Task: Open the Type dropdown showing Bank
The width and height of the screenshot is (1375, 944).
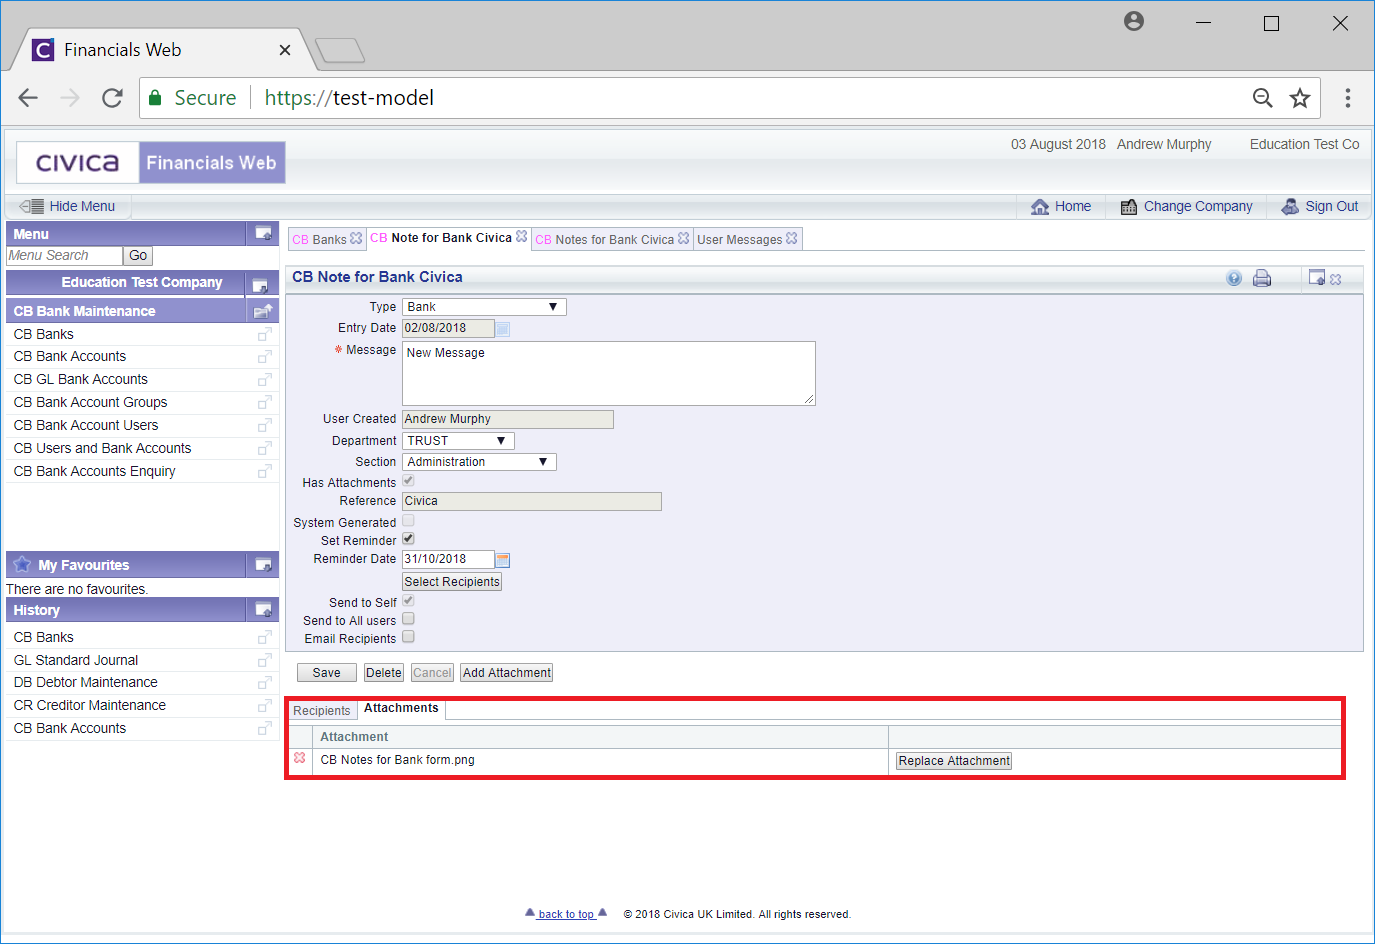Action: (484, 307)
